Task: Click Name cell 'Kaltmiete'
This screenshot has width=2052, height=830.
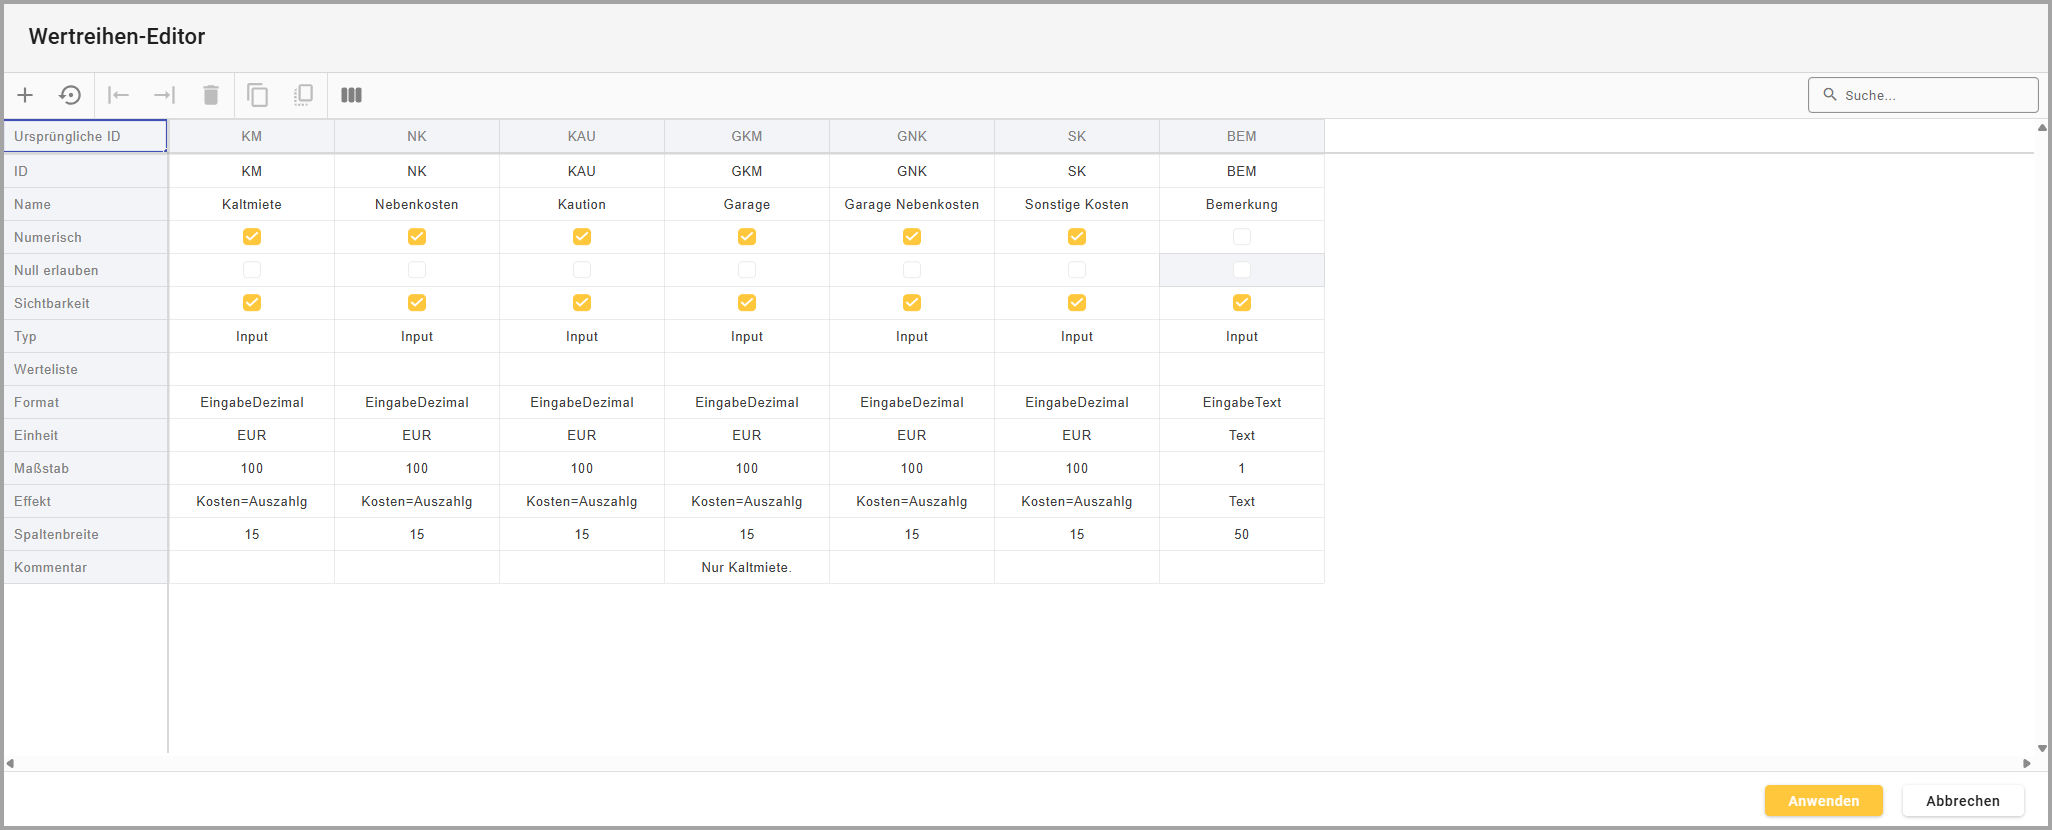Action: [252, 204]
